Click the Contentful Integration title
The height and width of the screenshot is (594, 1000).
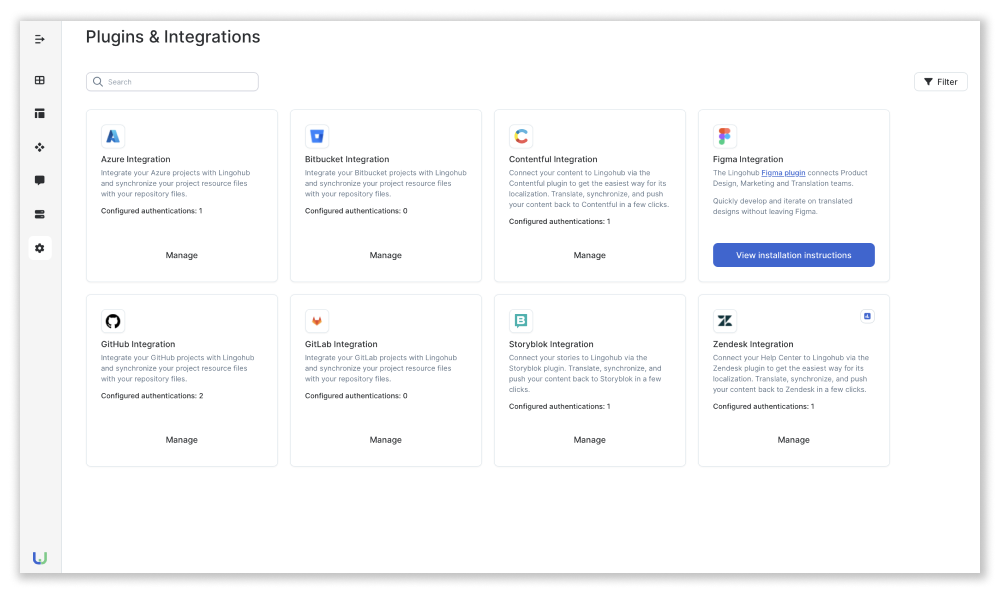553,160
